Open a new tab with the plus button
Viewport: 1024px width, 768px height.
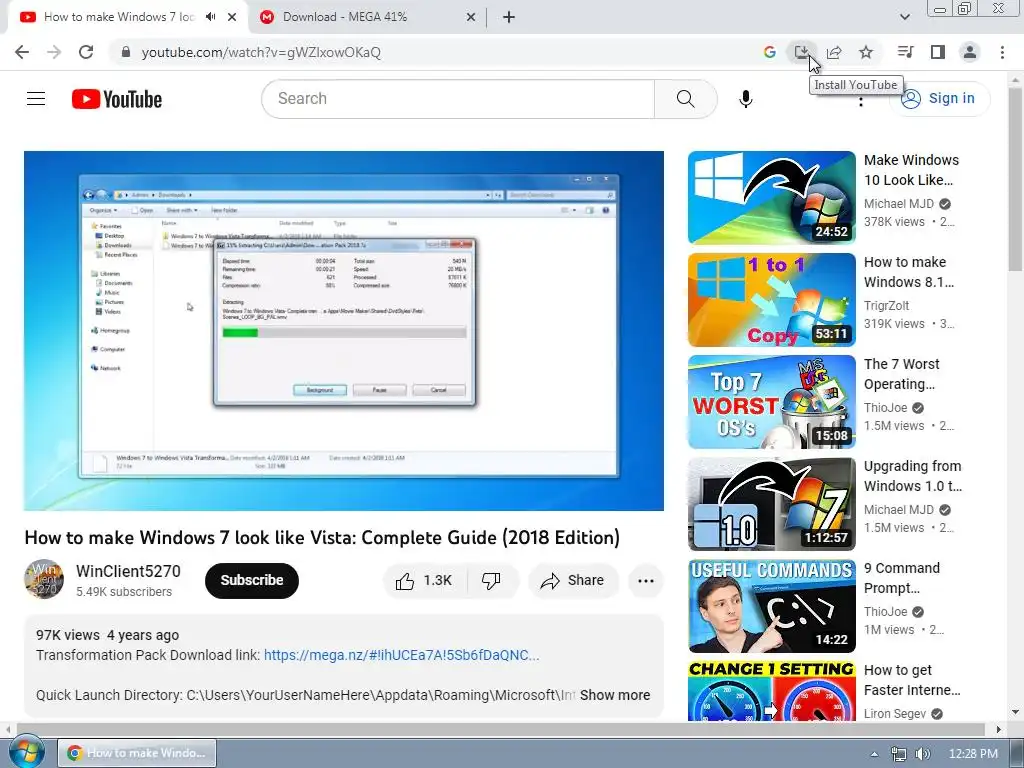pos(509,17)
